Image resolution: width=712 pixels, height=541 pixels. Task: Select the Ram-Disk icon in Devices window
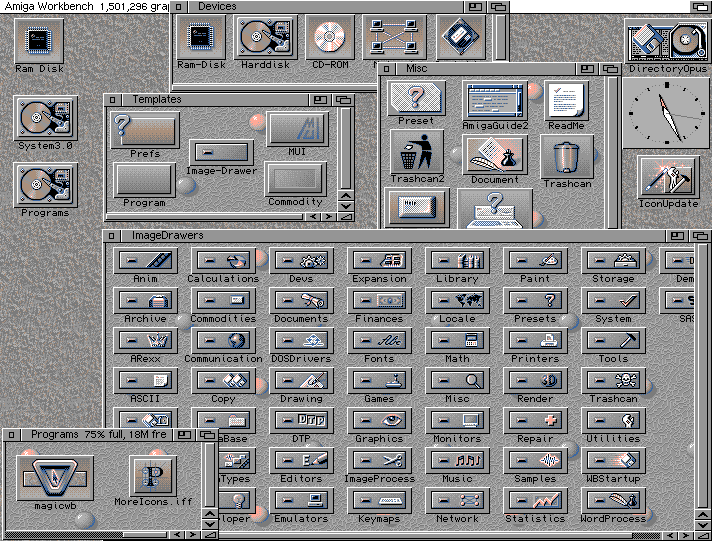[201, 37]
